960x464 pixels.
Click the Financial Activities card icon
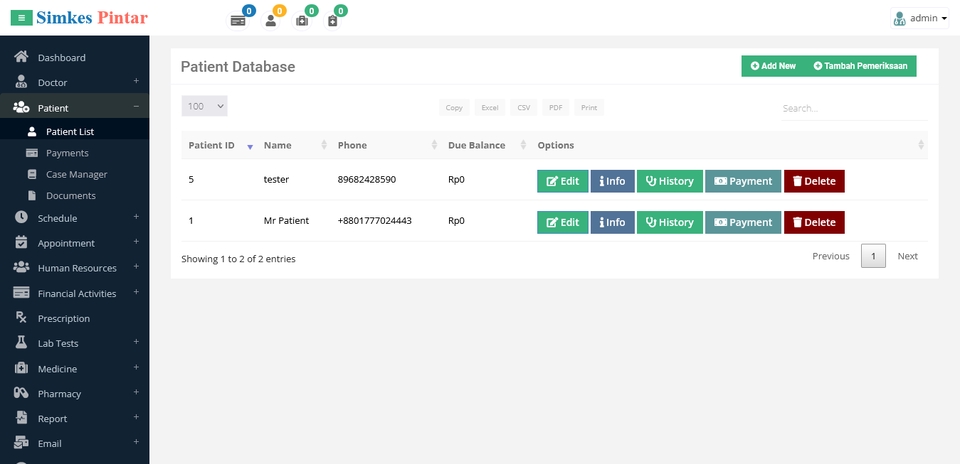pyautogui.click(x=21, y=293)
